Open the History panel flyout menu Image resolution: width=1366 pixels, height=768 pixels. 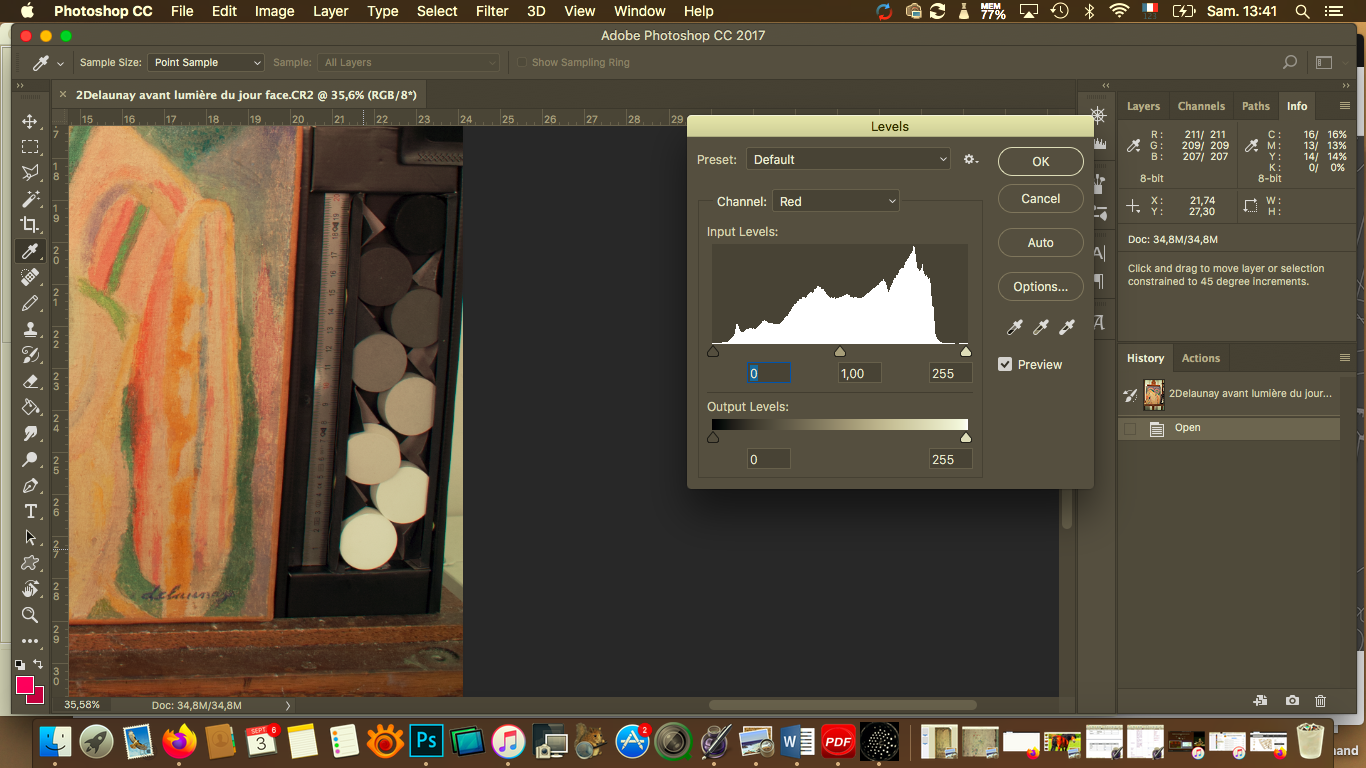[1345, 358]
